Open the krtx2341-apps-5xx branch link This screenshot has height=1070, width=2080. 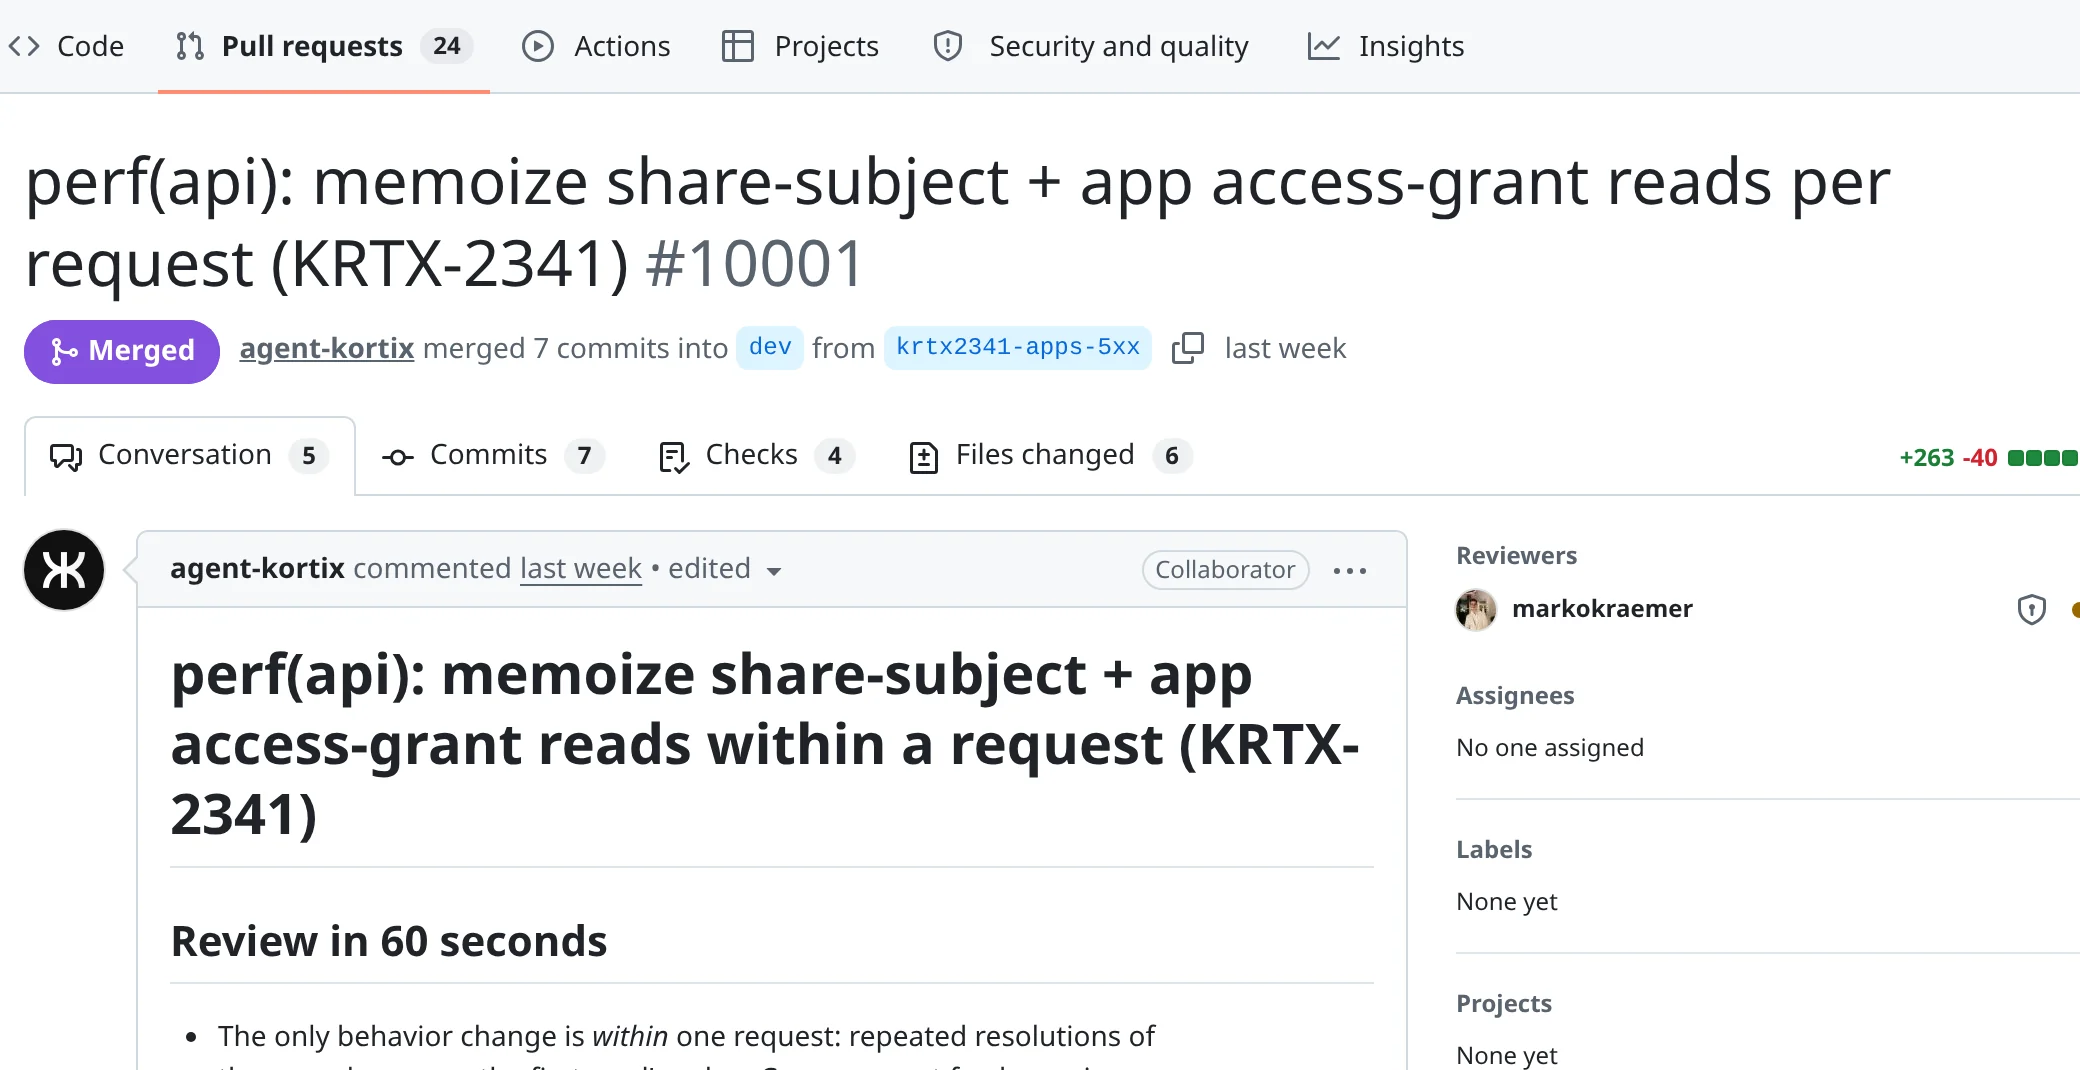point(1018,348)
